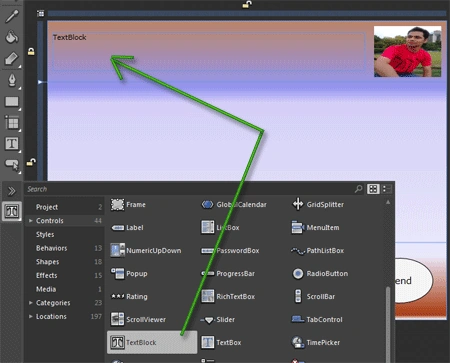Open the Shapes assets category

[65, 262]
